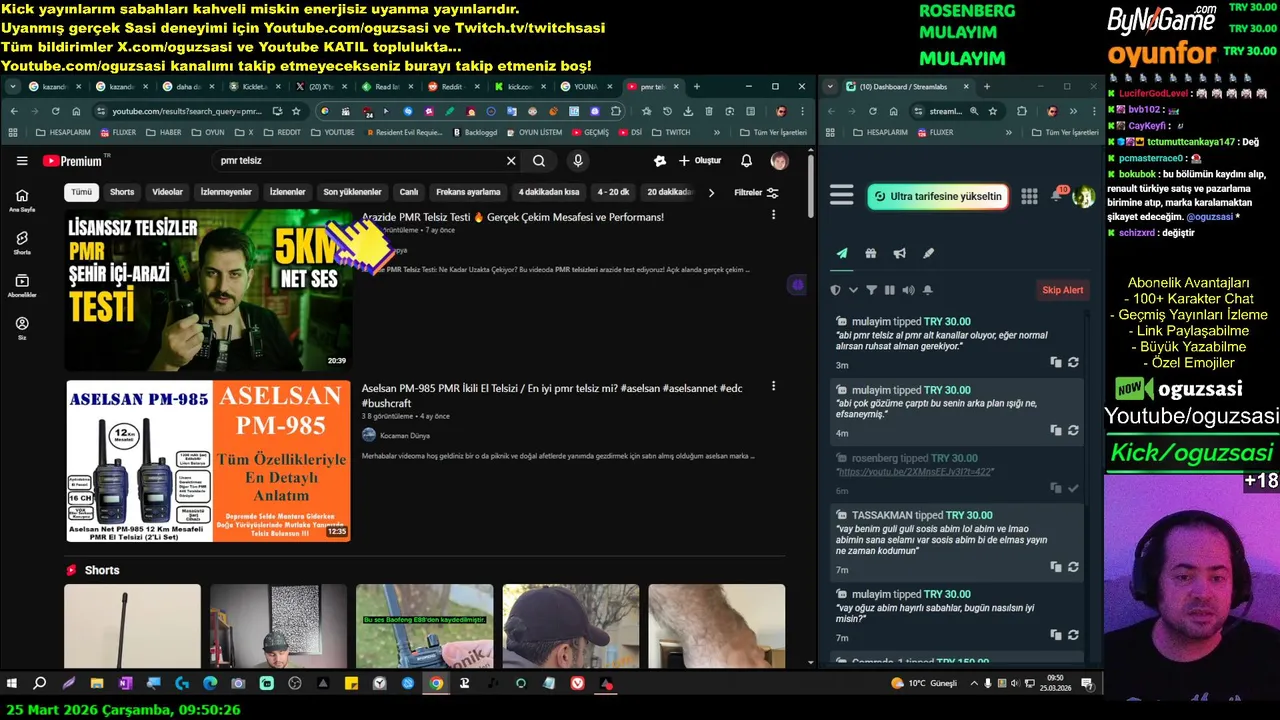1280x720 pixels.
Task: Show more filter chips with right arrow
Action: click(711, 192)
